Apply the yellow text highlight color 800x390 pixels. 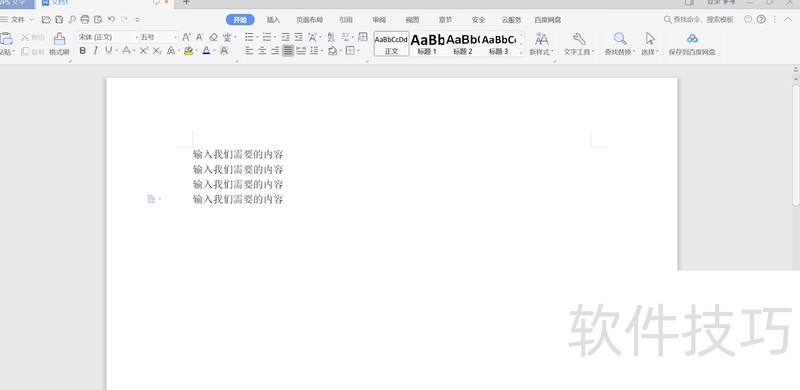(x=188, y=51)
